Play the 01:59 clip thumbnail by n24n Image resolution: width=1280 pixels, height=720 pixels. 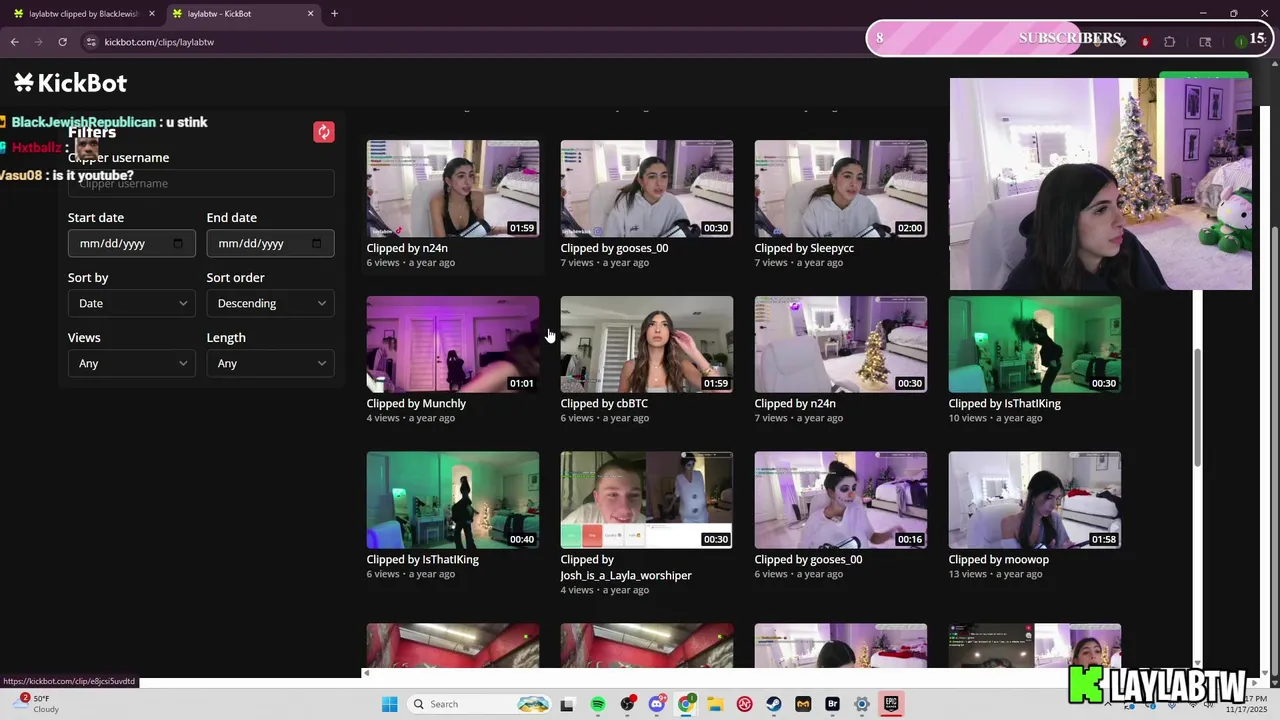click(x=452, y=188)
